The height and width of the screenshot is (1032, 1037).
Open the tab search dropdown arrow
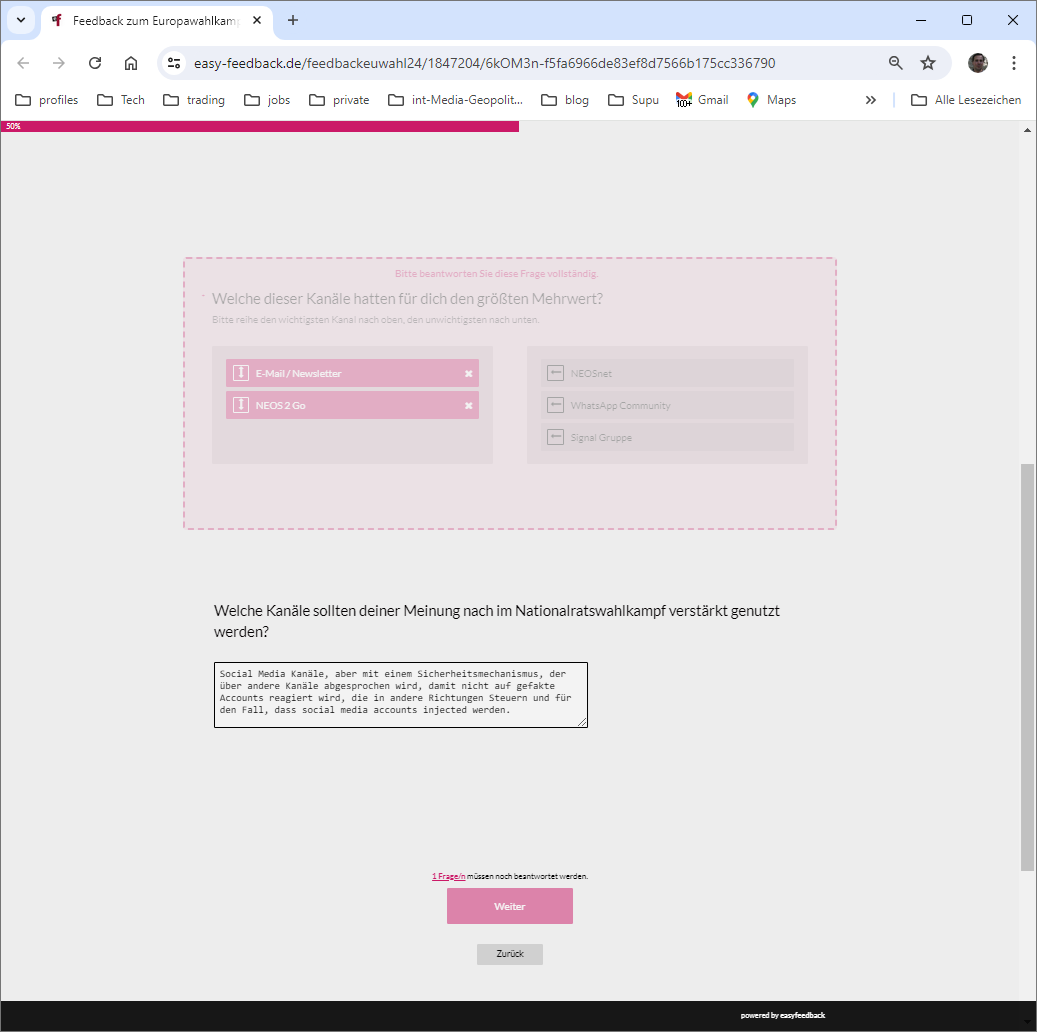pyautogui.click(x=20, y=20)
